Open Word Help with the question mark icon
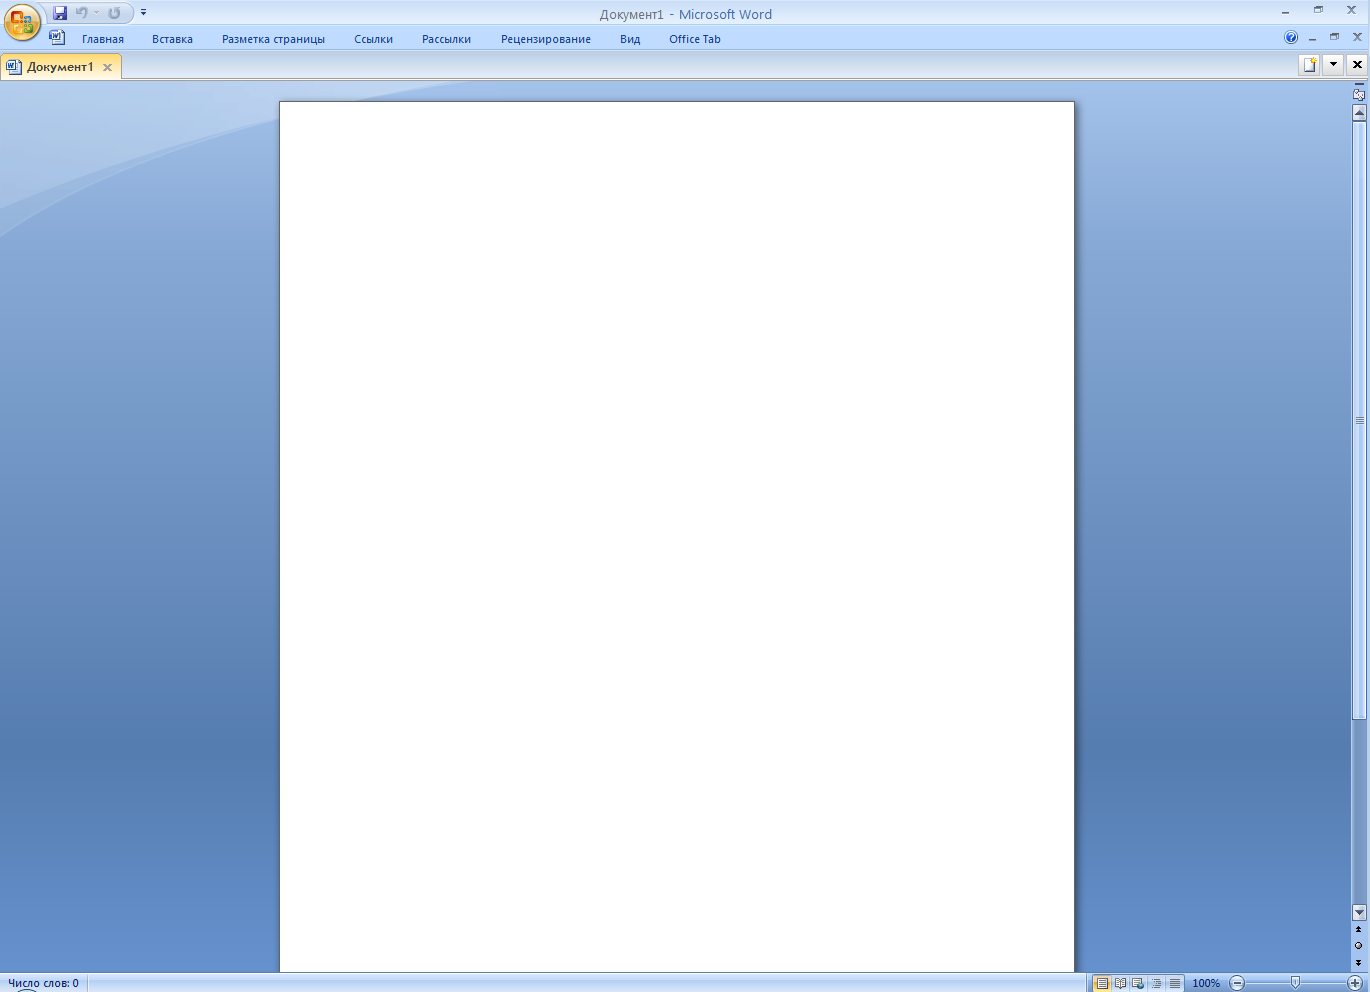 [x=1291, y=38]
